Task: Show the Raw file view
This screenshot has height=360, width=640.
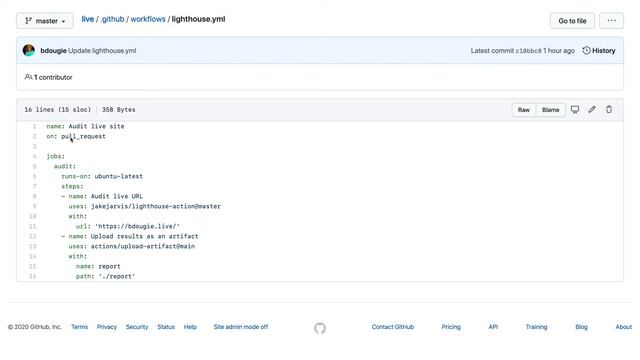Action: coord(524,110)
